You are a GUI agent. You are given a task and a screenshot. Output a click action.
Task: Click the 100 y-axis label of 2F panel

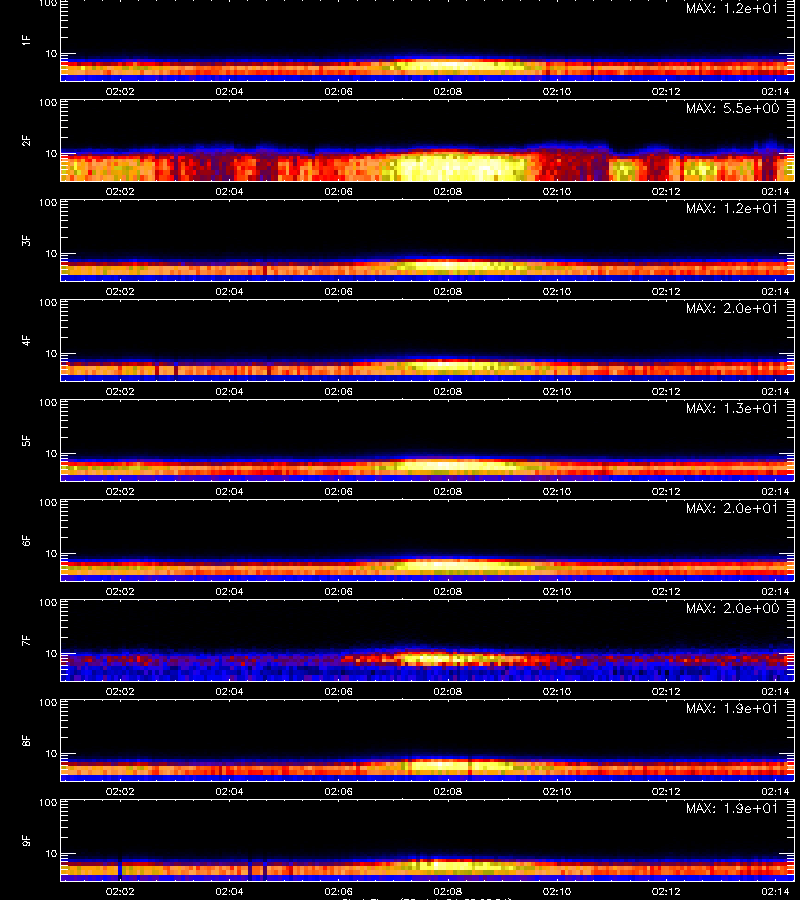point(48,103)
